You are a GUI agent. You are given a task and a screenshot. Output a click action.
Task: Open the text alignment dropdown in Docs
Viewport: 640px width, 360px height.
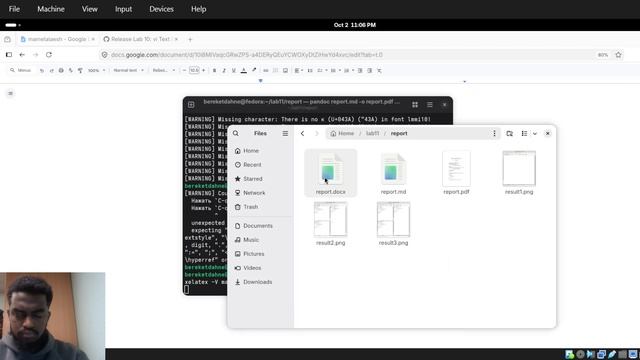(x=299, y=71)
